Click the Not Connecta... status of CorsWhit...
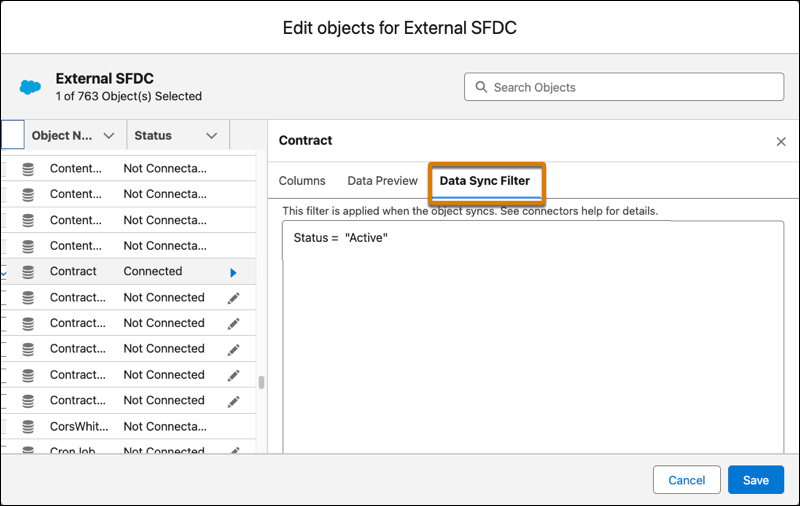This screenshot has width=800, height=506. (x=165, y=426)
